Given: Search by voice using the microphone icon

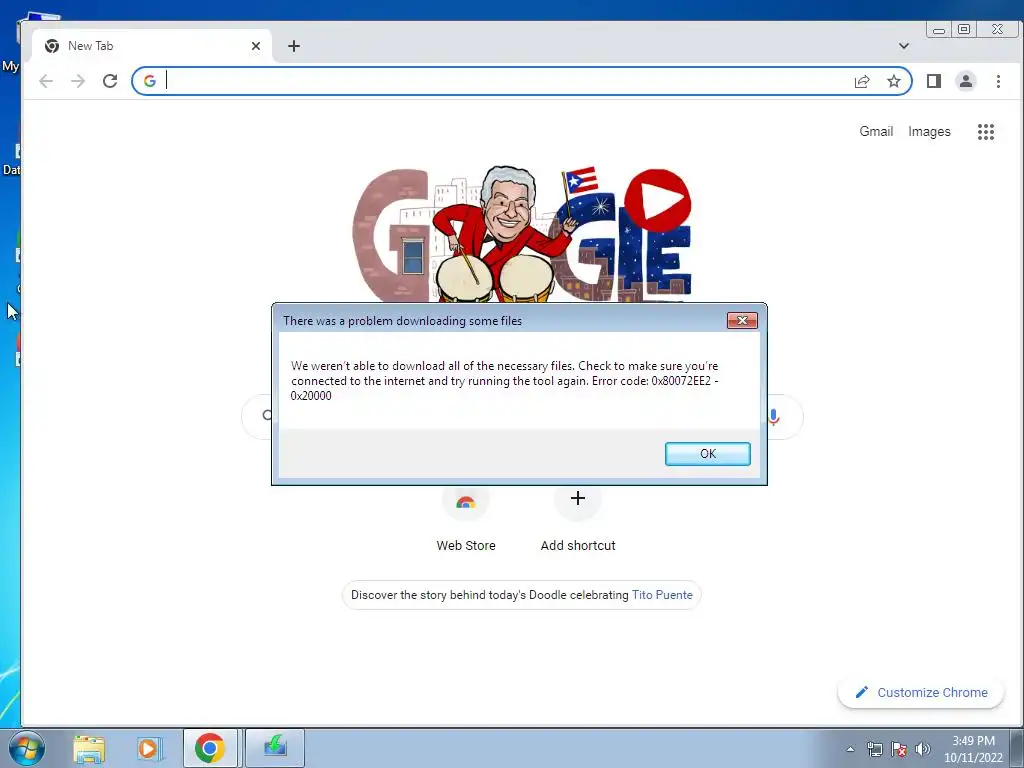Looking at the screenshot, I should [775, 416].
